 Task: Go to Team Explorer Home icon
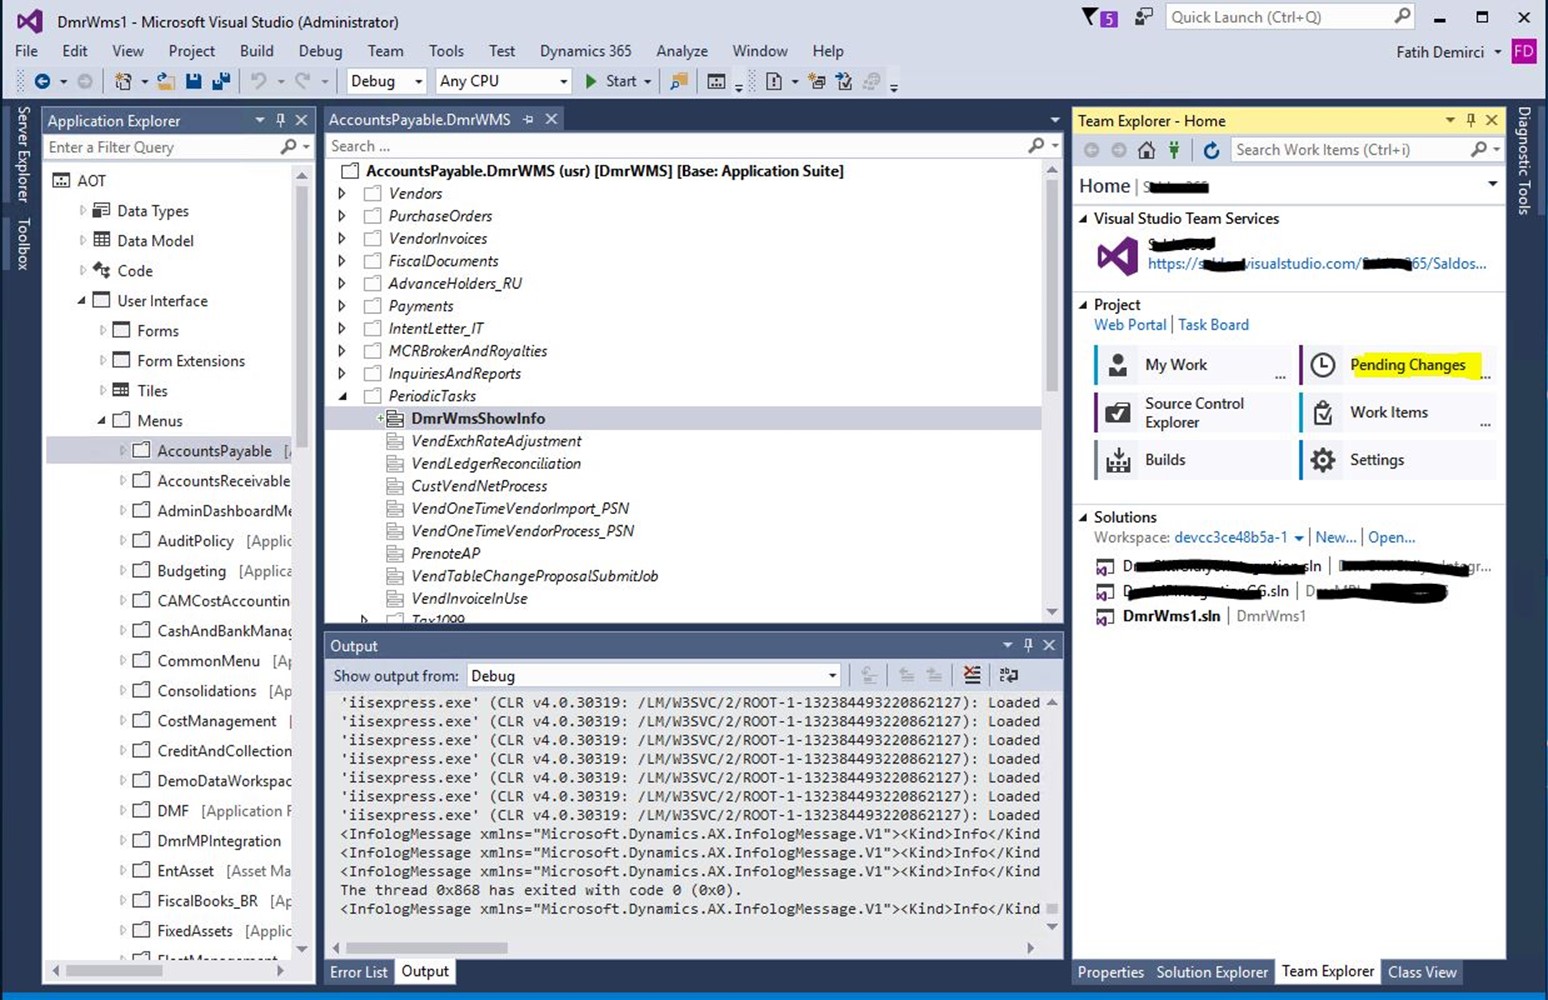tap(1146, 150)
